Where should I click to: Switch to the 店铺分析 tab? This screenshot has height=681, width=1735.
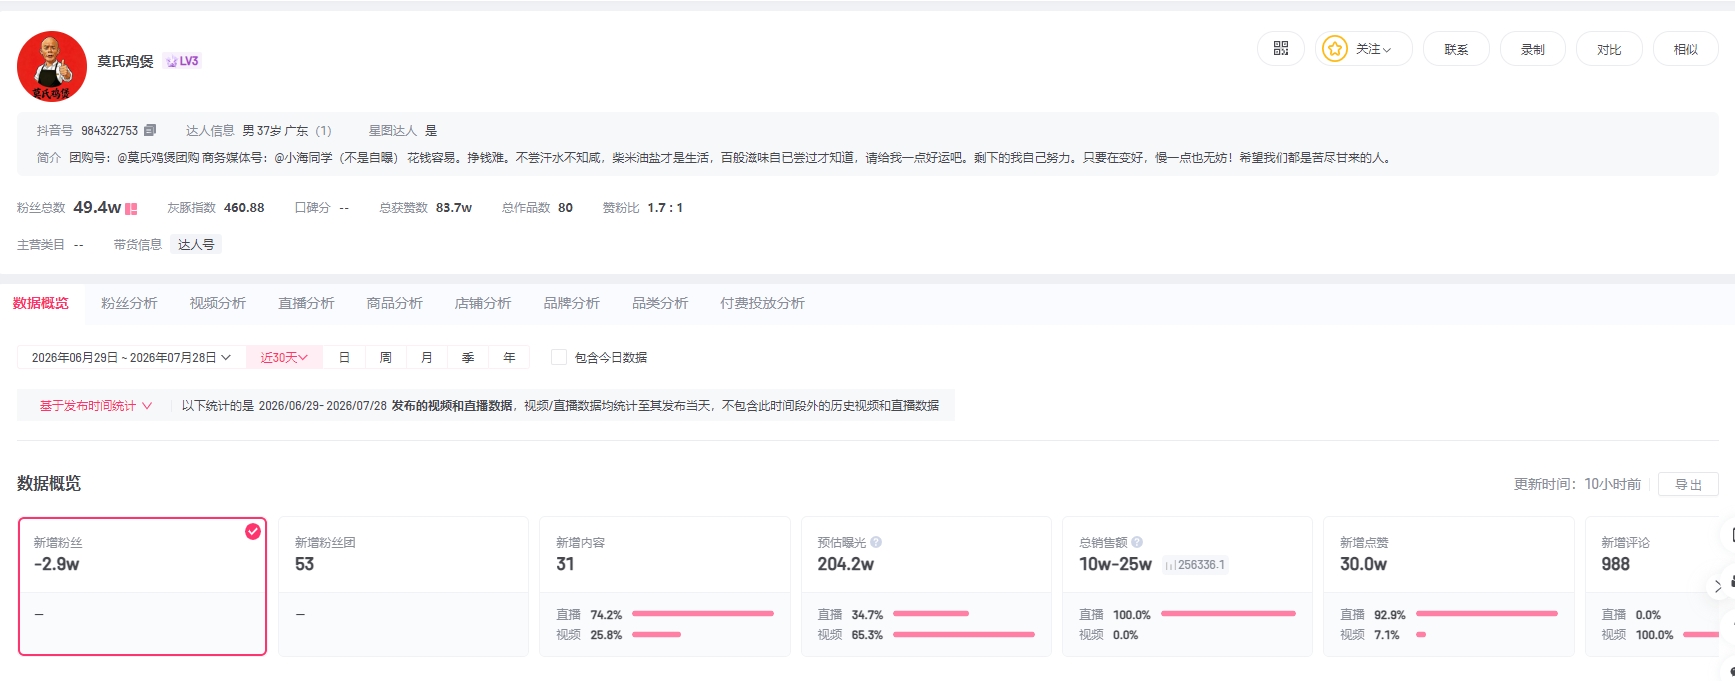[x=483, y=303]
